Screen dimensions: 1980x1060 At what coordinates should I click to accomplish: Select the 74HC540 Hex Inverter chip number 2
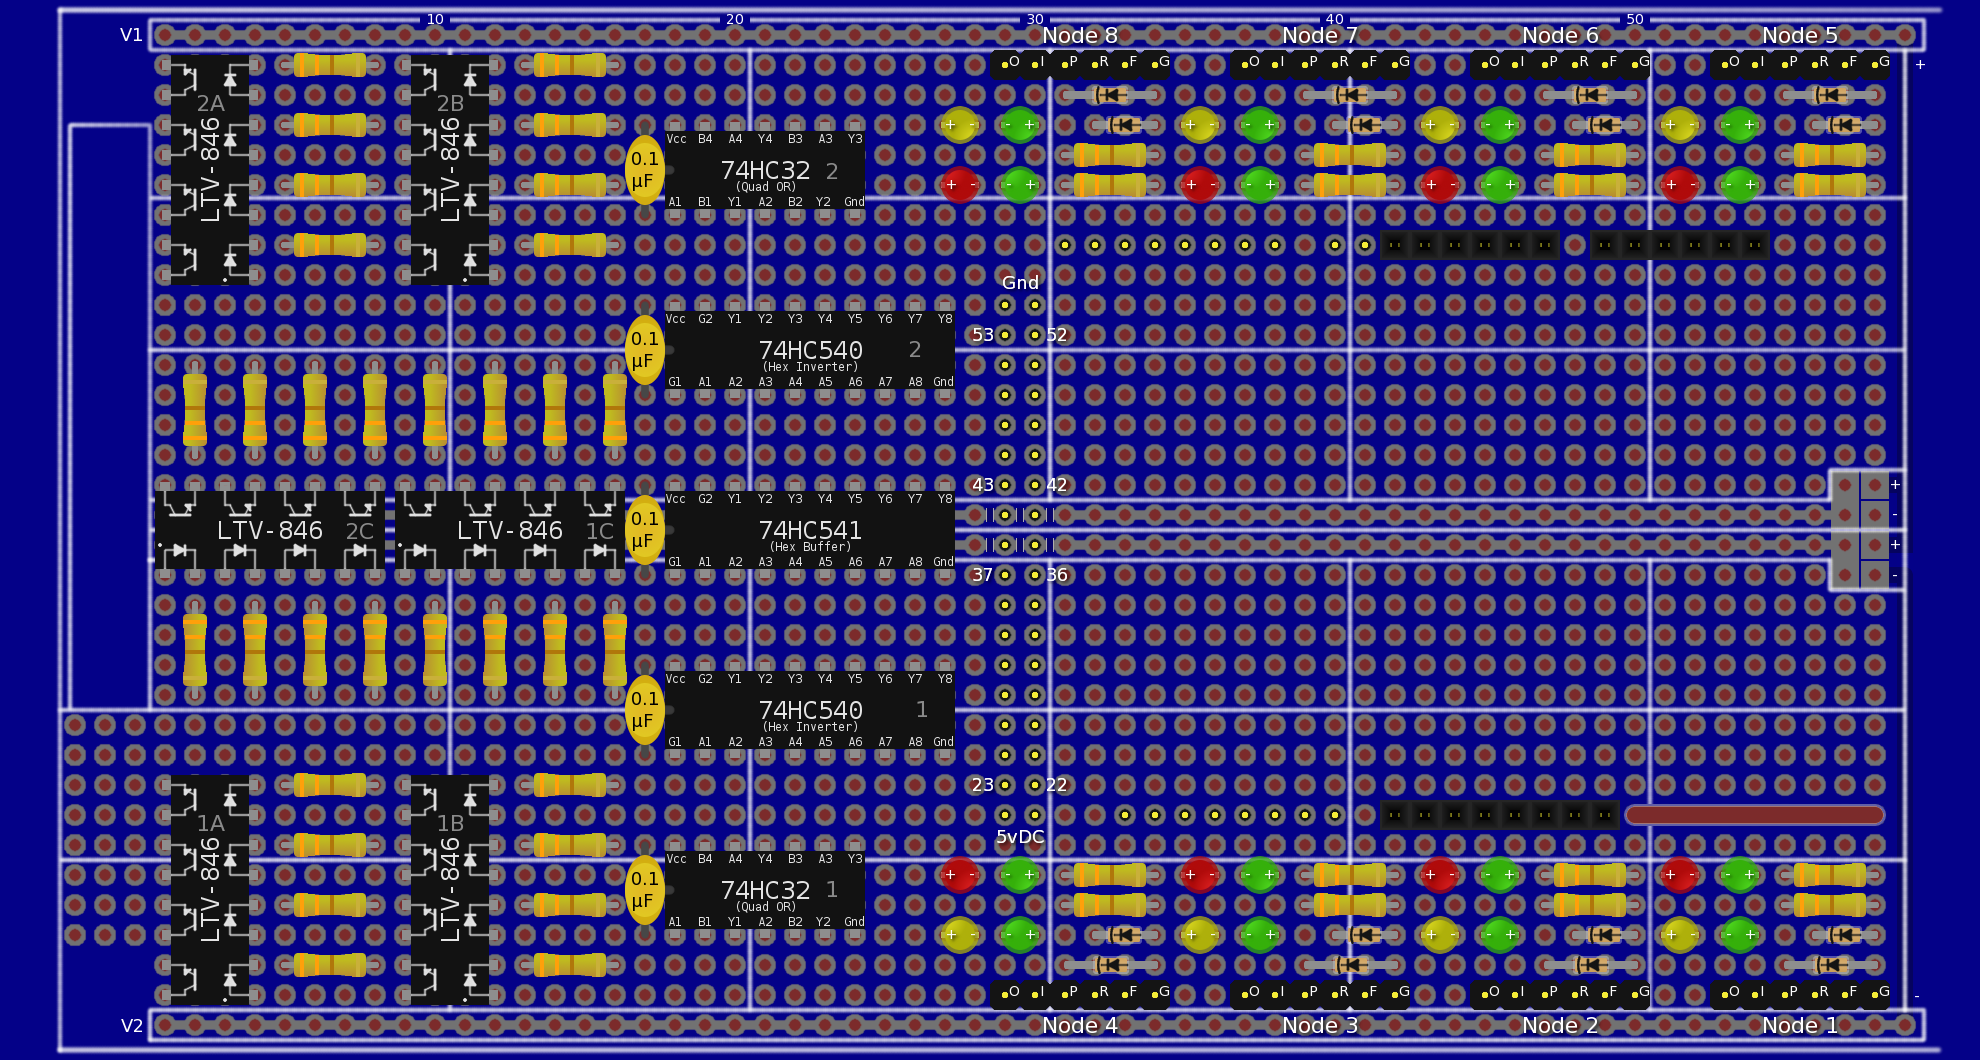coord(810,350)
